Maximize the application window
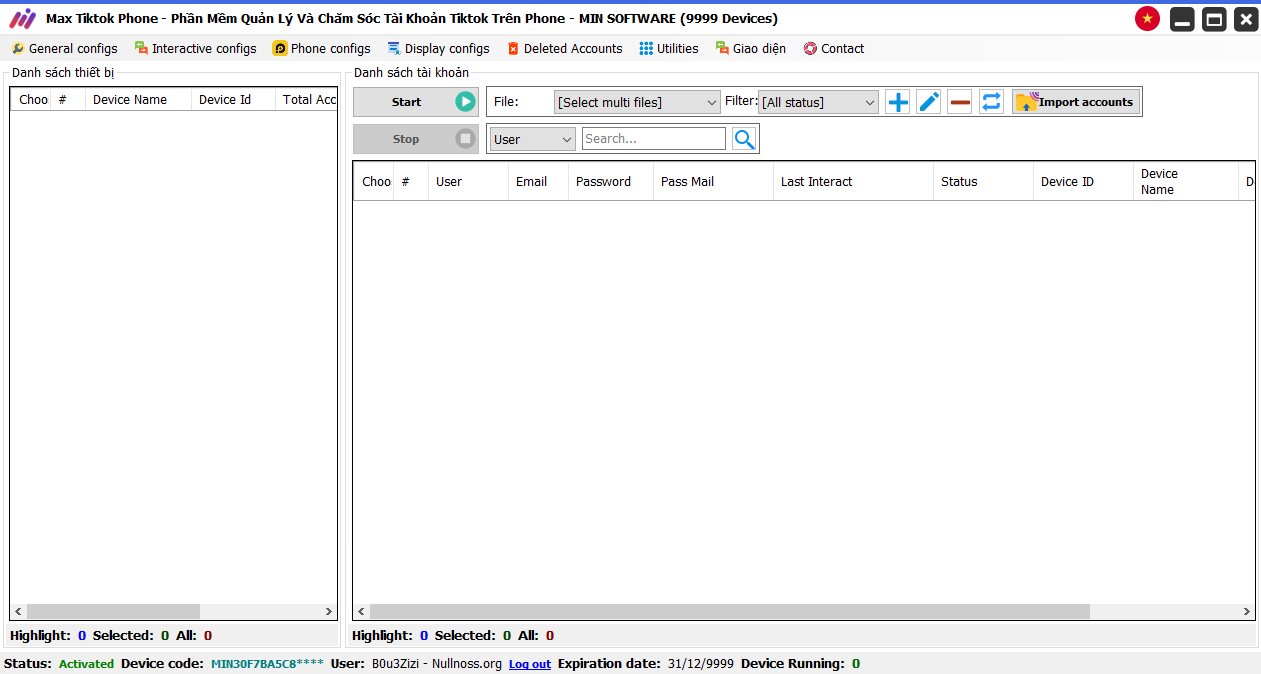The height and width of the screenshot is (674, 1261). click(1214, 19)
